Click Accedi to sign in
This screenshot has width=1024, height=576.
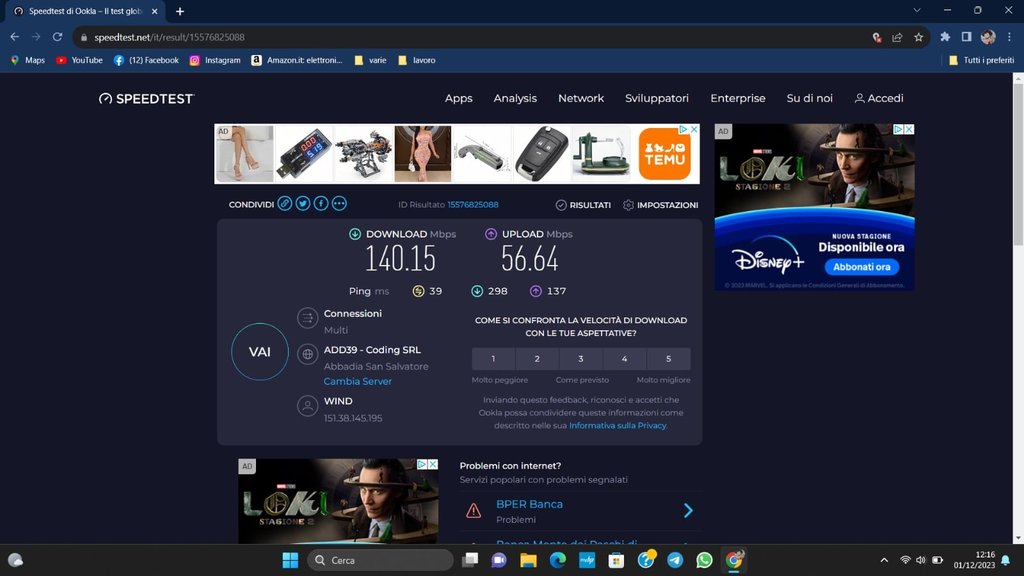tap(879, 98)
